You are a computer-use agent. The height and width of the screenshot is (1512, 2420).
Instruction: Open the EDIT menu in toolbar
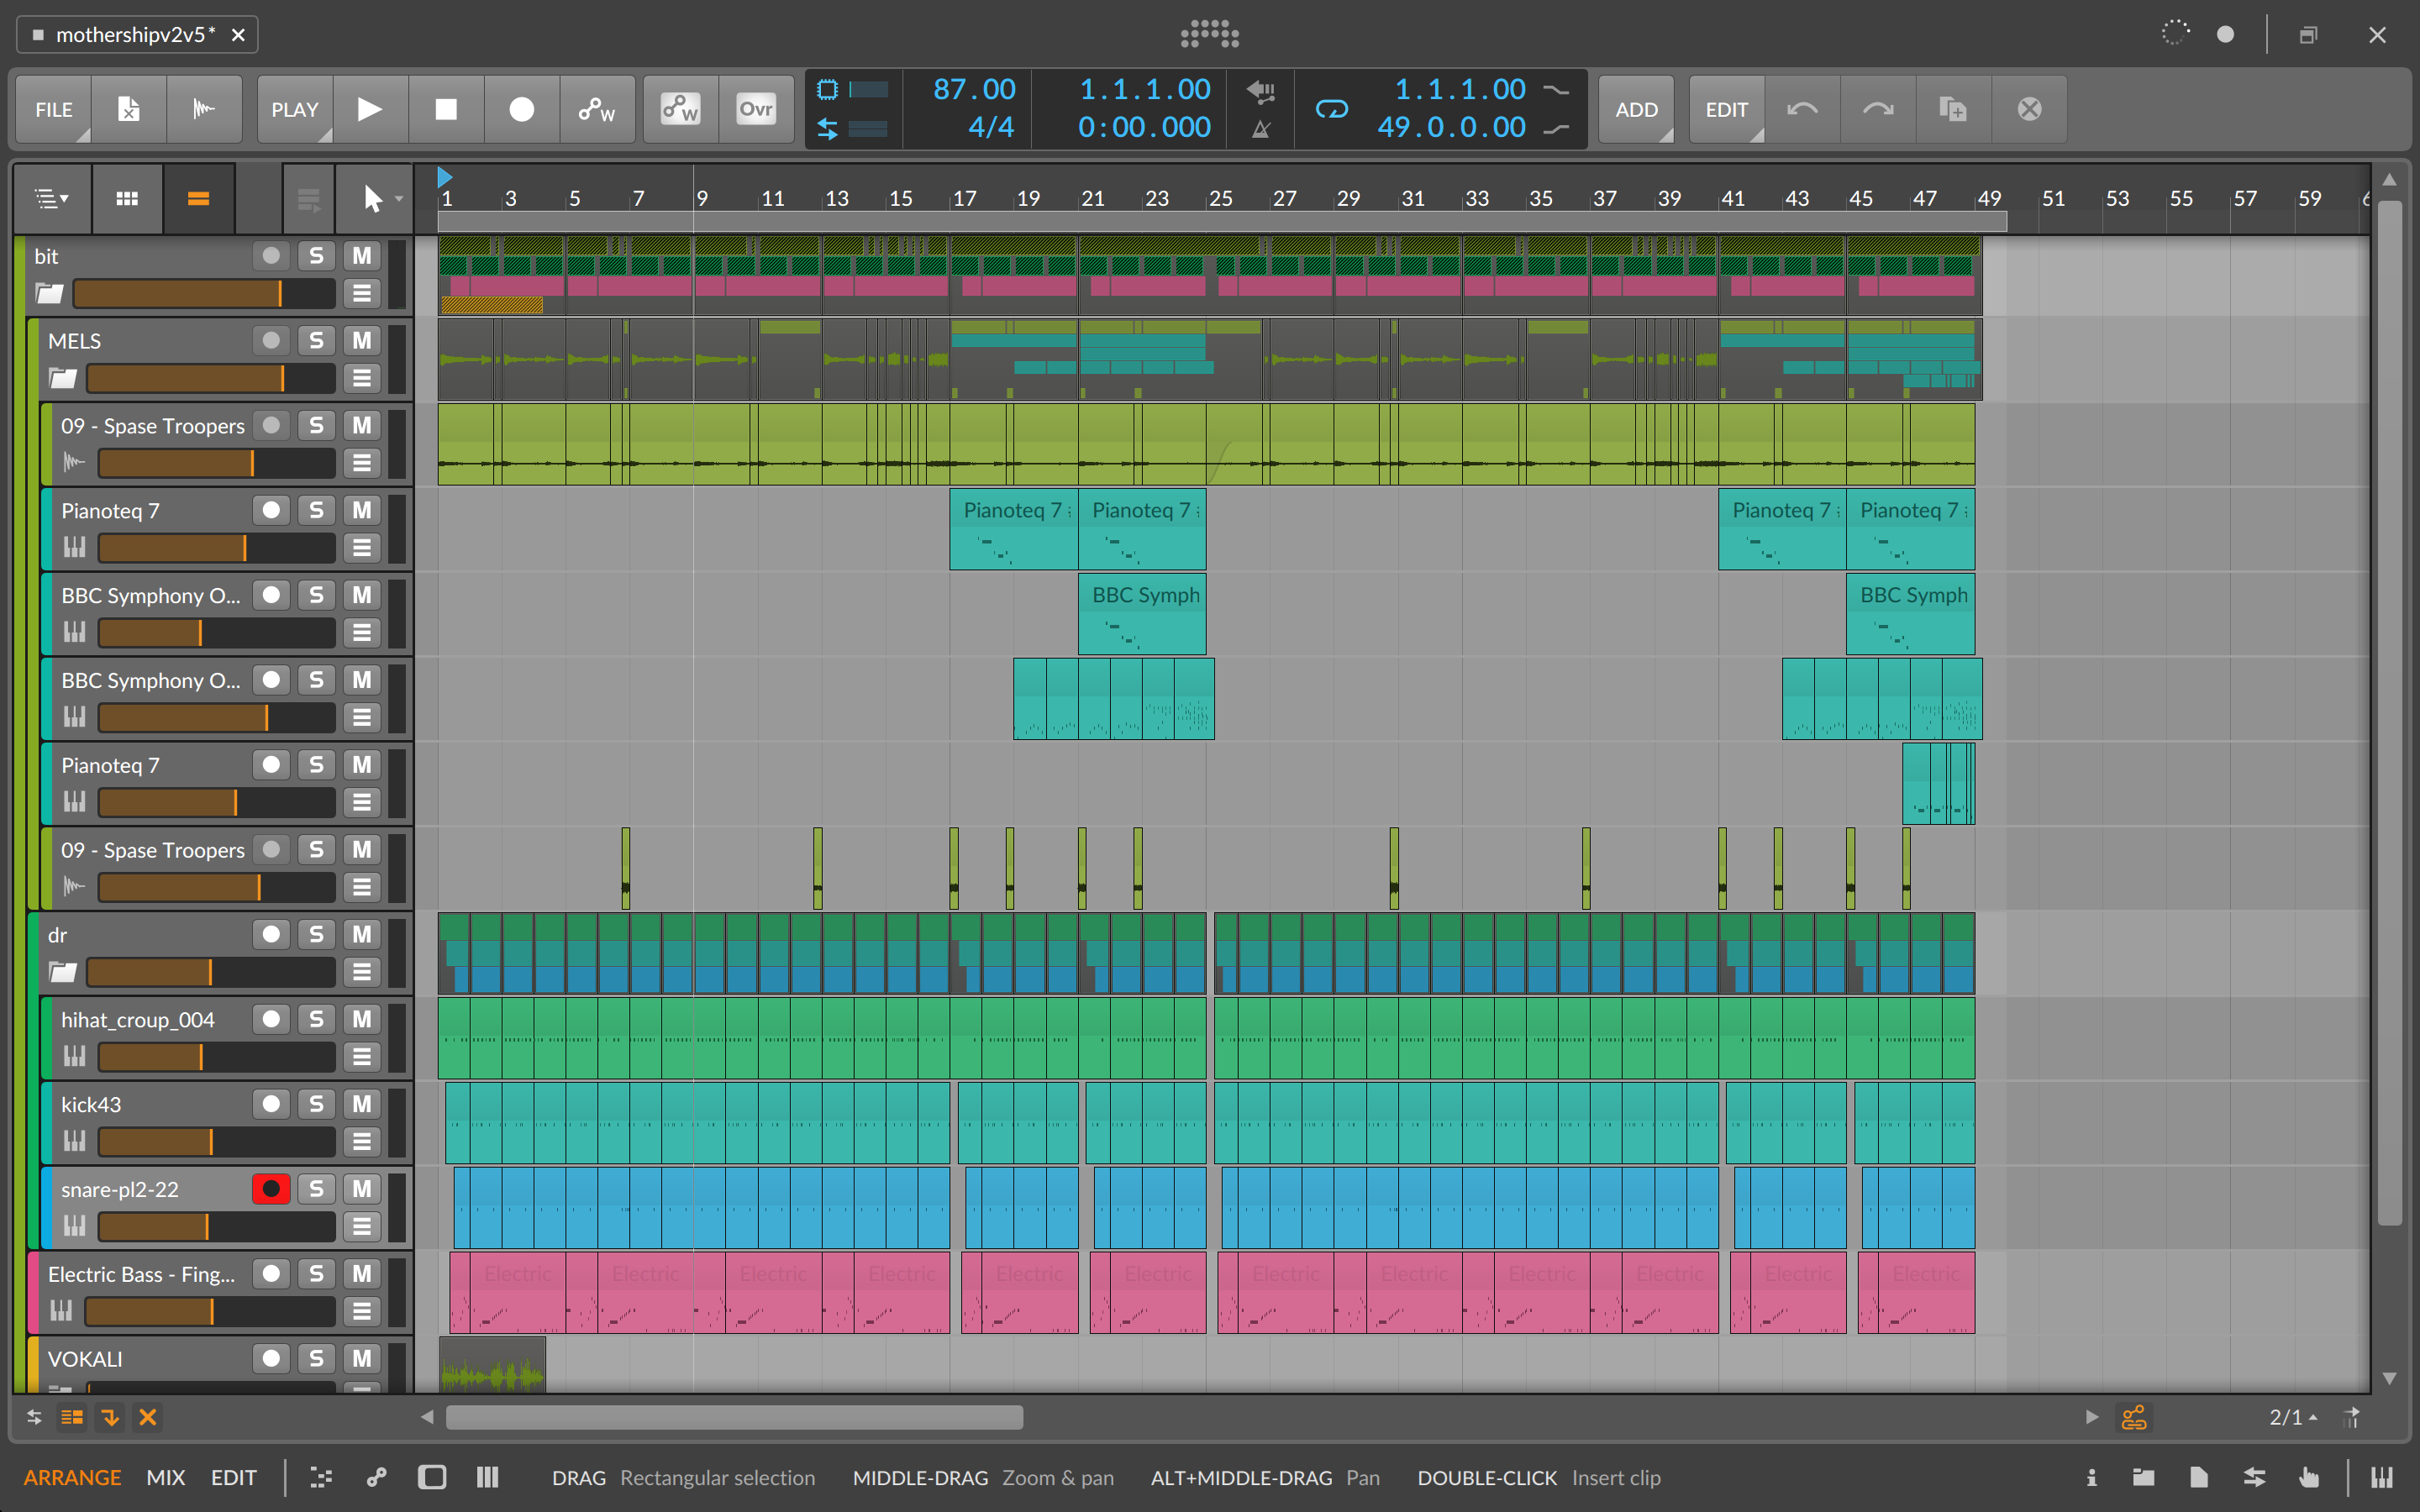coord(1727,109)
